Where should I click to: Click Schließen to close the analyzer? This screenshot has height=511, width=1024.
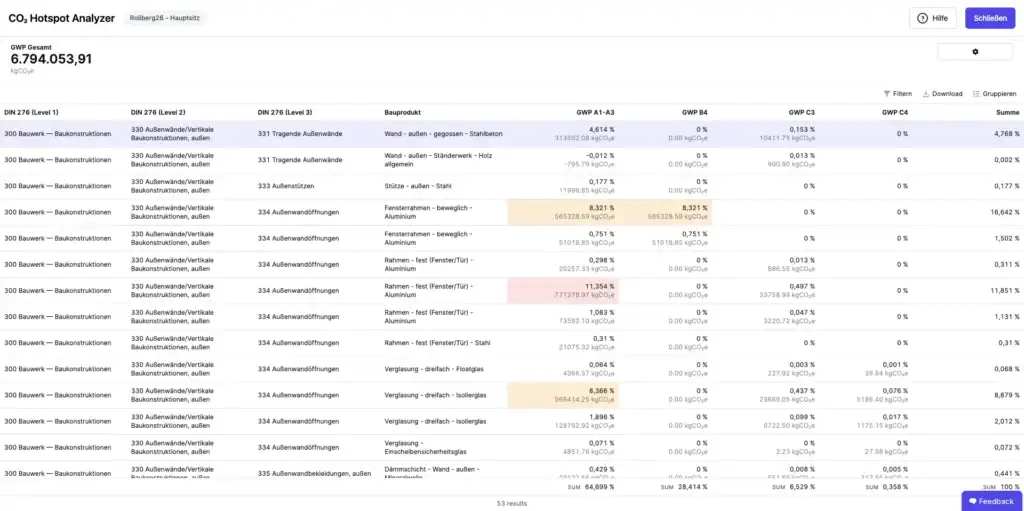(990, 18)
